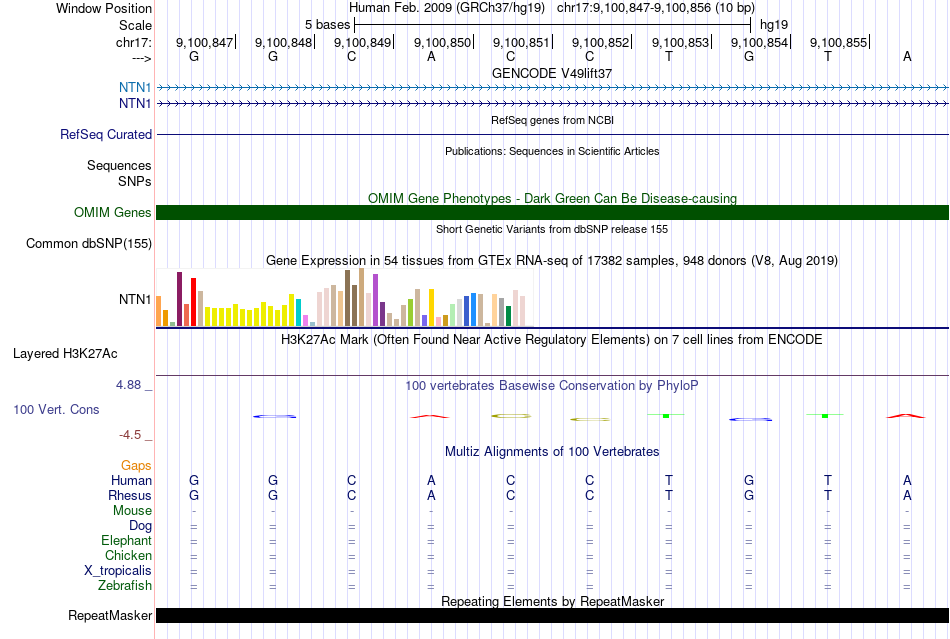Click the RepeatMasker track label
This screenshot has height=639, width=950.
110,615
